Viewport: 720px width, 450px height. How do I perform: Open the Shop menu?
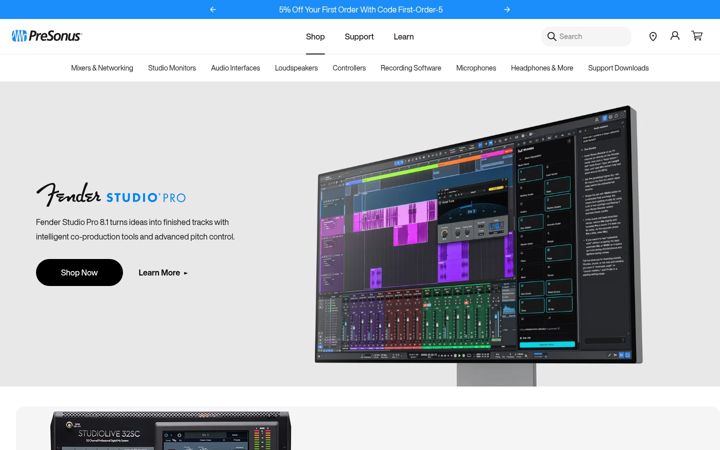coord(315,37)
